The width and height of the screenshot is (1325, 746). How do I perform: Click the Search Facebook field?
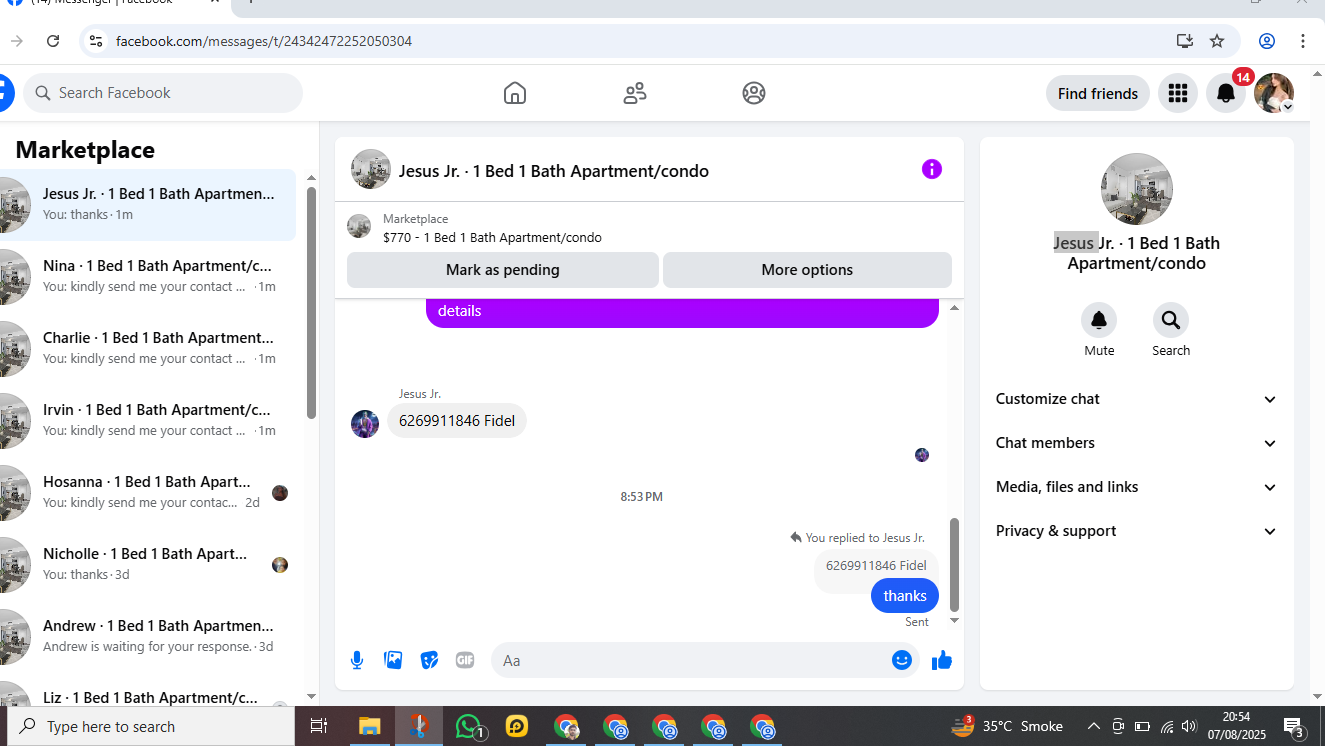pyautogui.click(x=163, y=93)
